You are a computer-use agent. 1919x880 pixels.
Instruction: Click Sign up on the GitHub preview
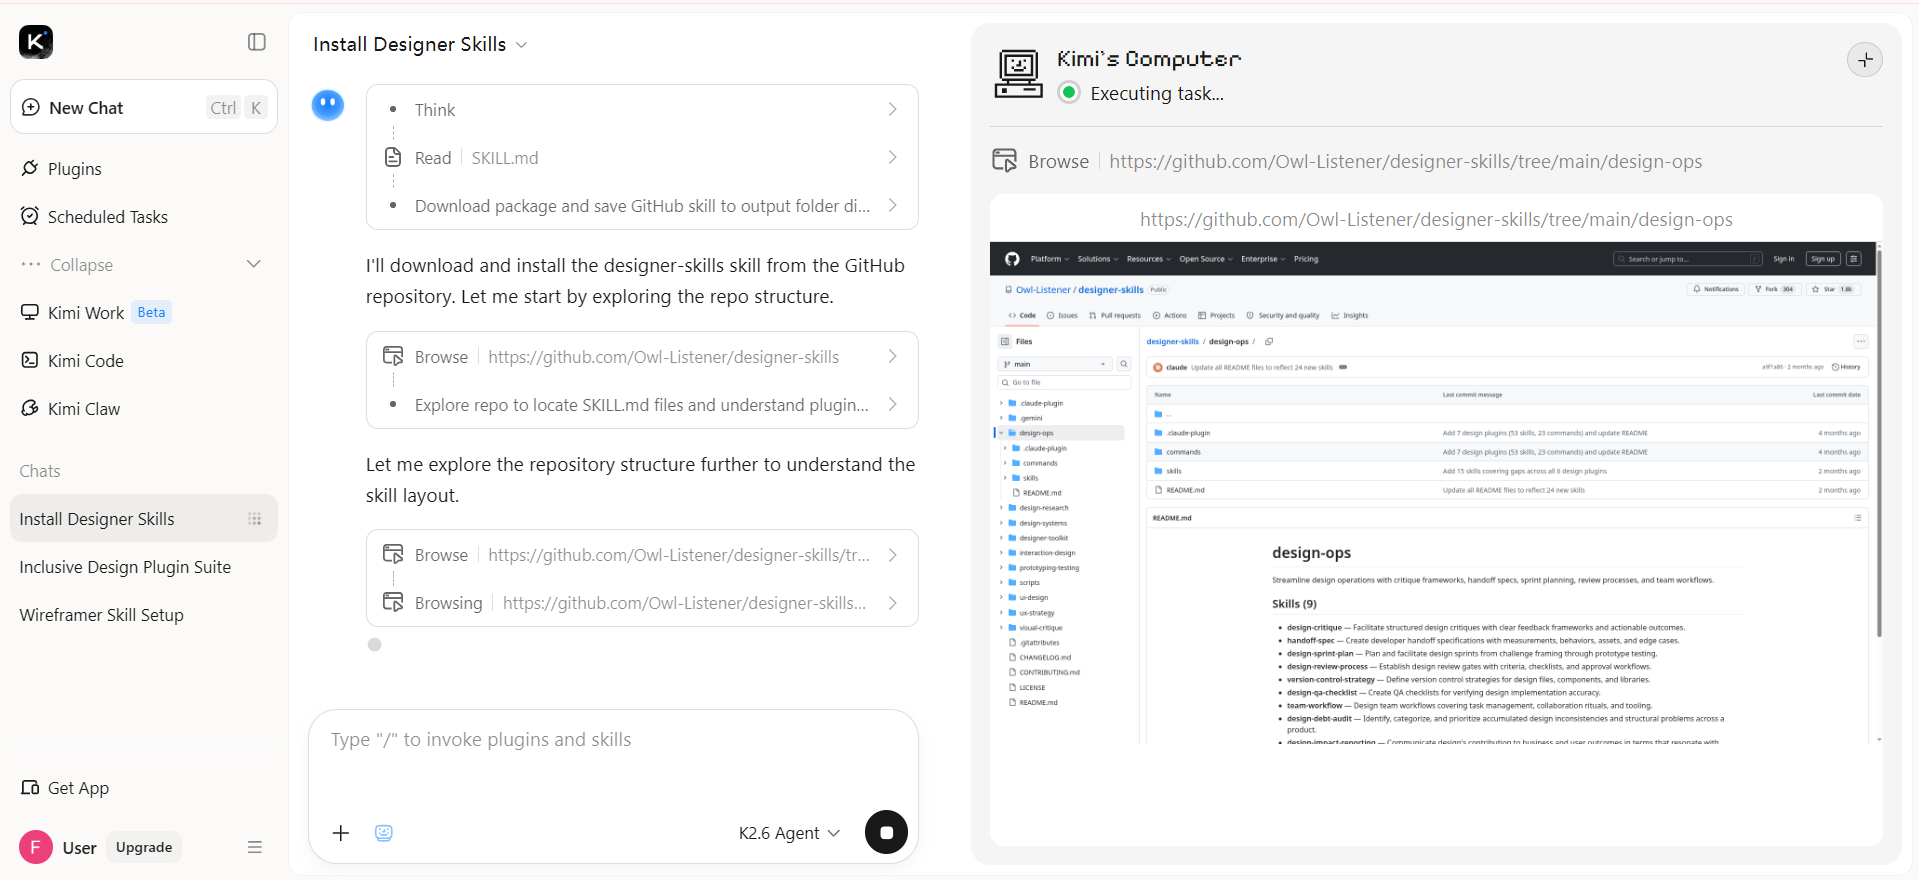pyautogui.click(x=1823, y=259)
